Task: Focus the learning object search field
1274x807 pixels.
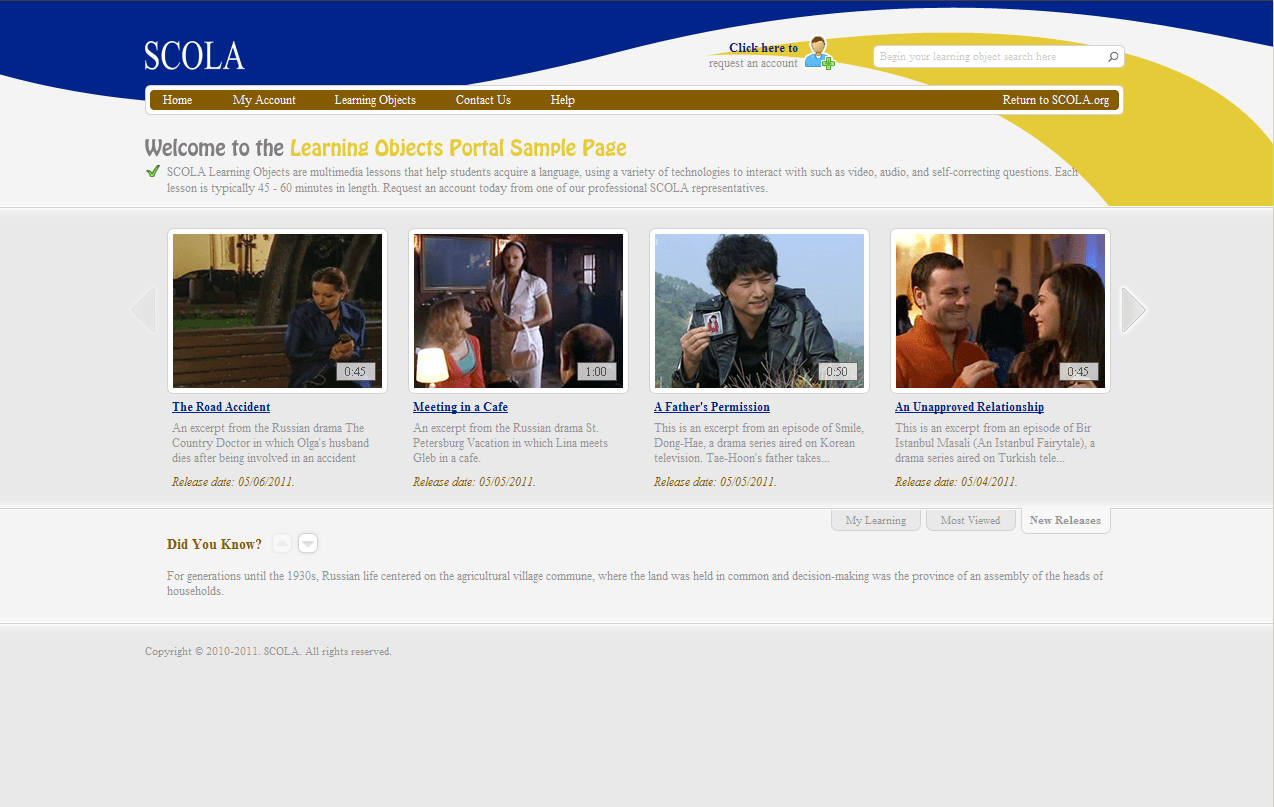Action: point(990,57)
